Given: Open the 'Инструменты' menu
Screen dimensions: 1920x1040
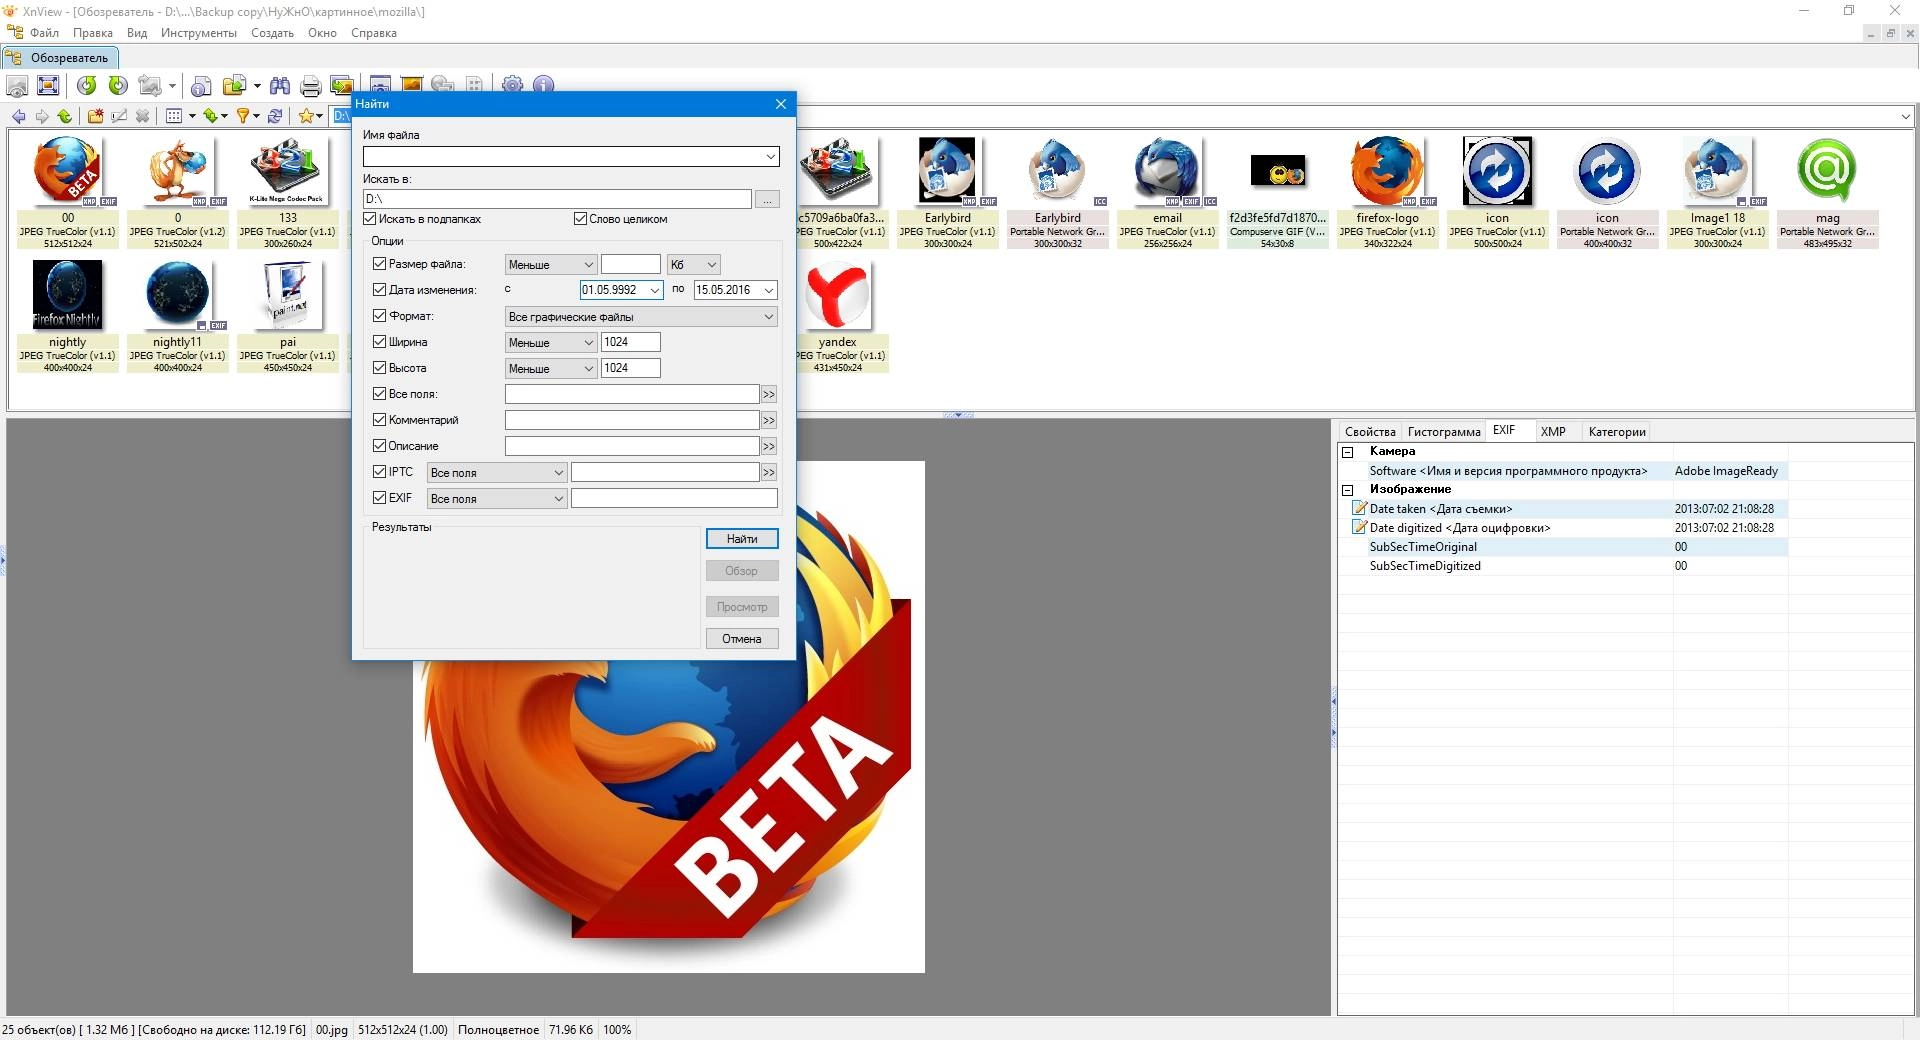Looking at the screenshot, I should 198,33.
